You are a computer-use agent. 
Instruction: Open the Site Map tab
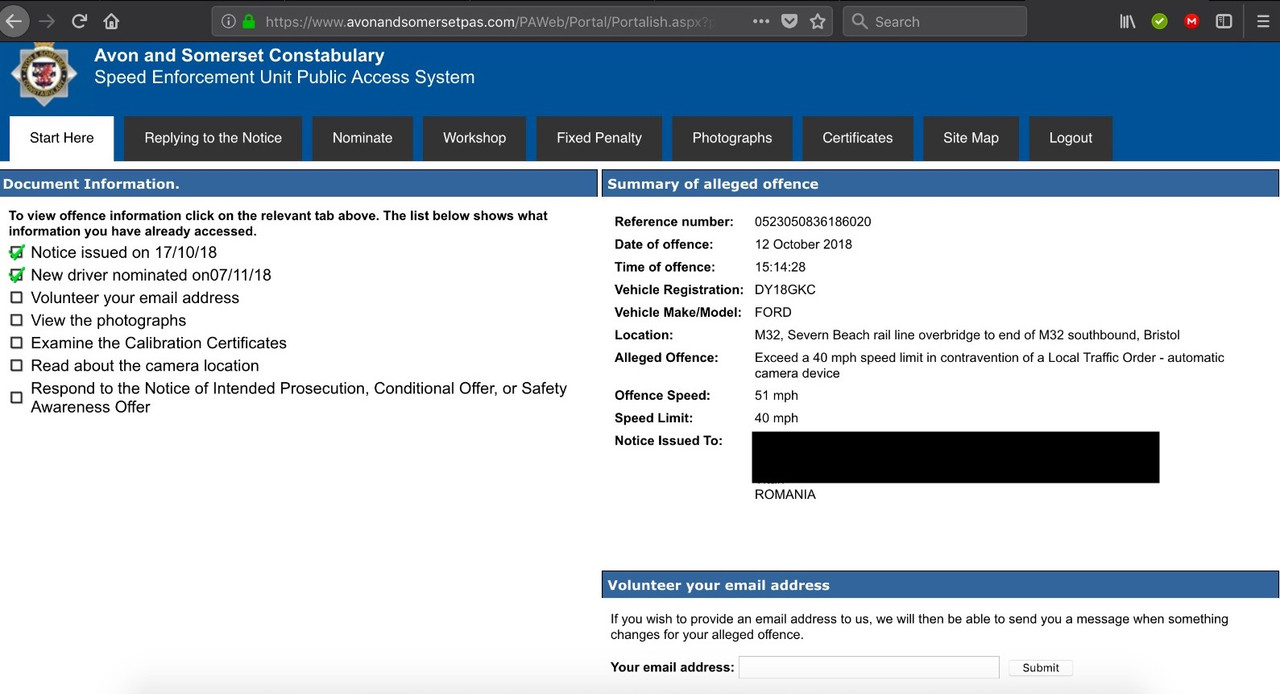tap(971, 138)
